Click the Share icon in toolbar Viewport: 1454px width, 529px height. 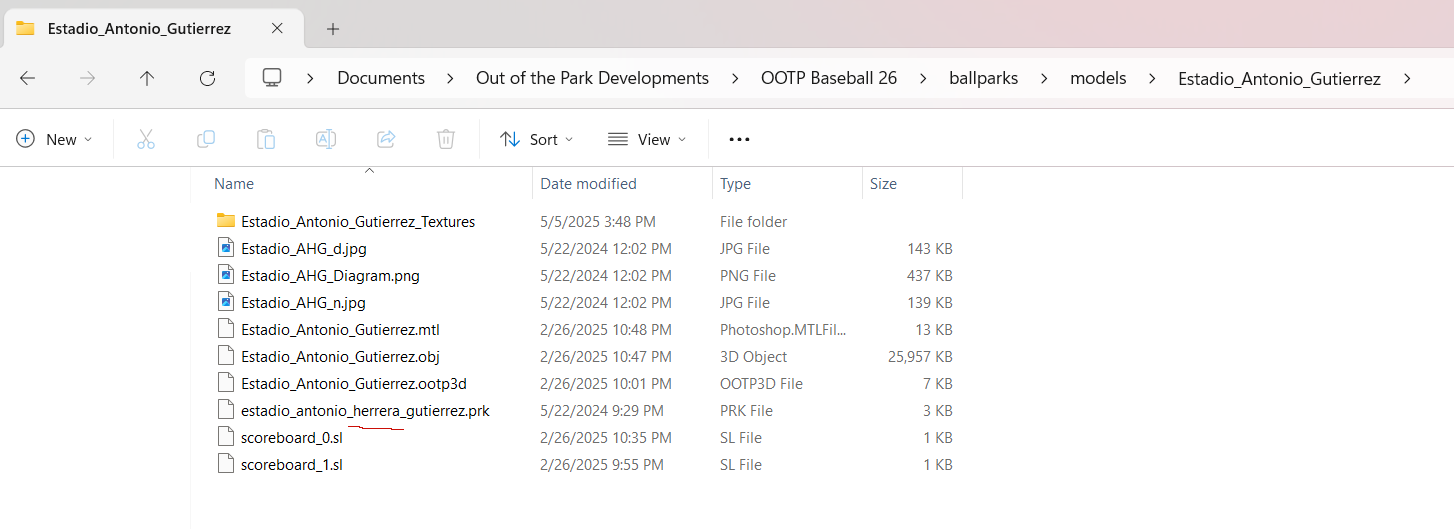tap(386, 139)
